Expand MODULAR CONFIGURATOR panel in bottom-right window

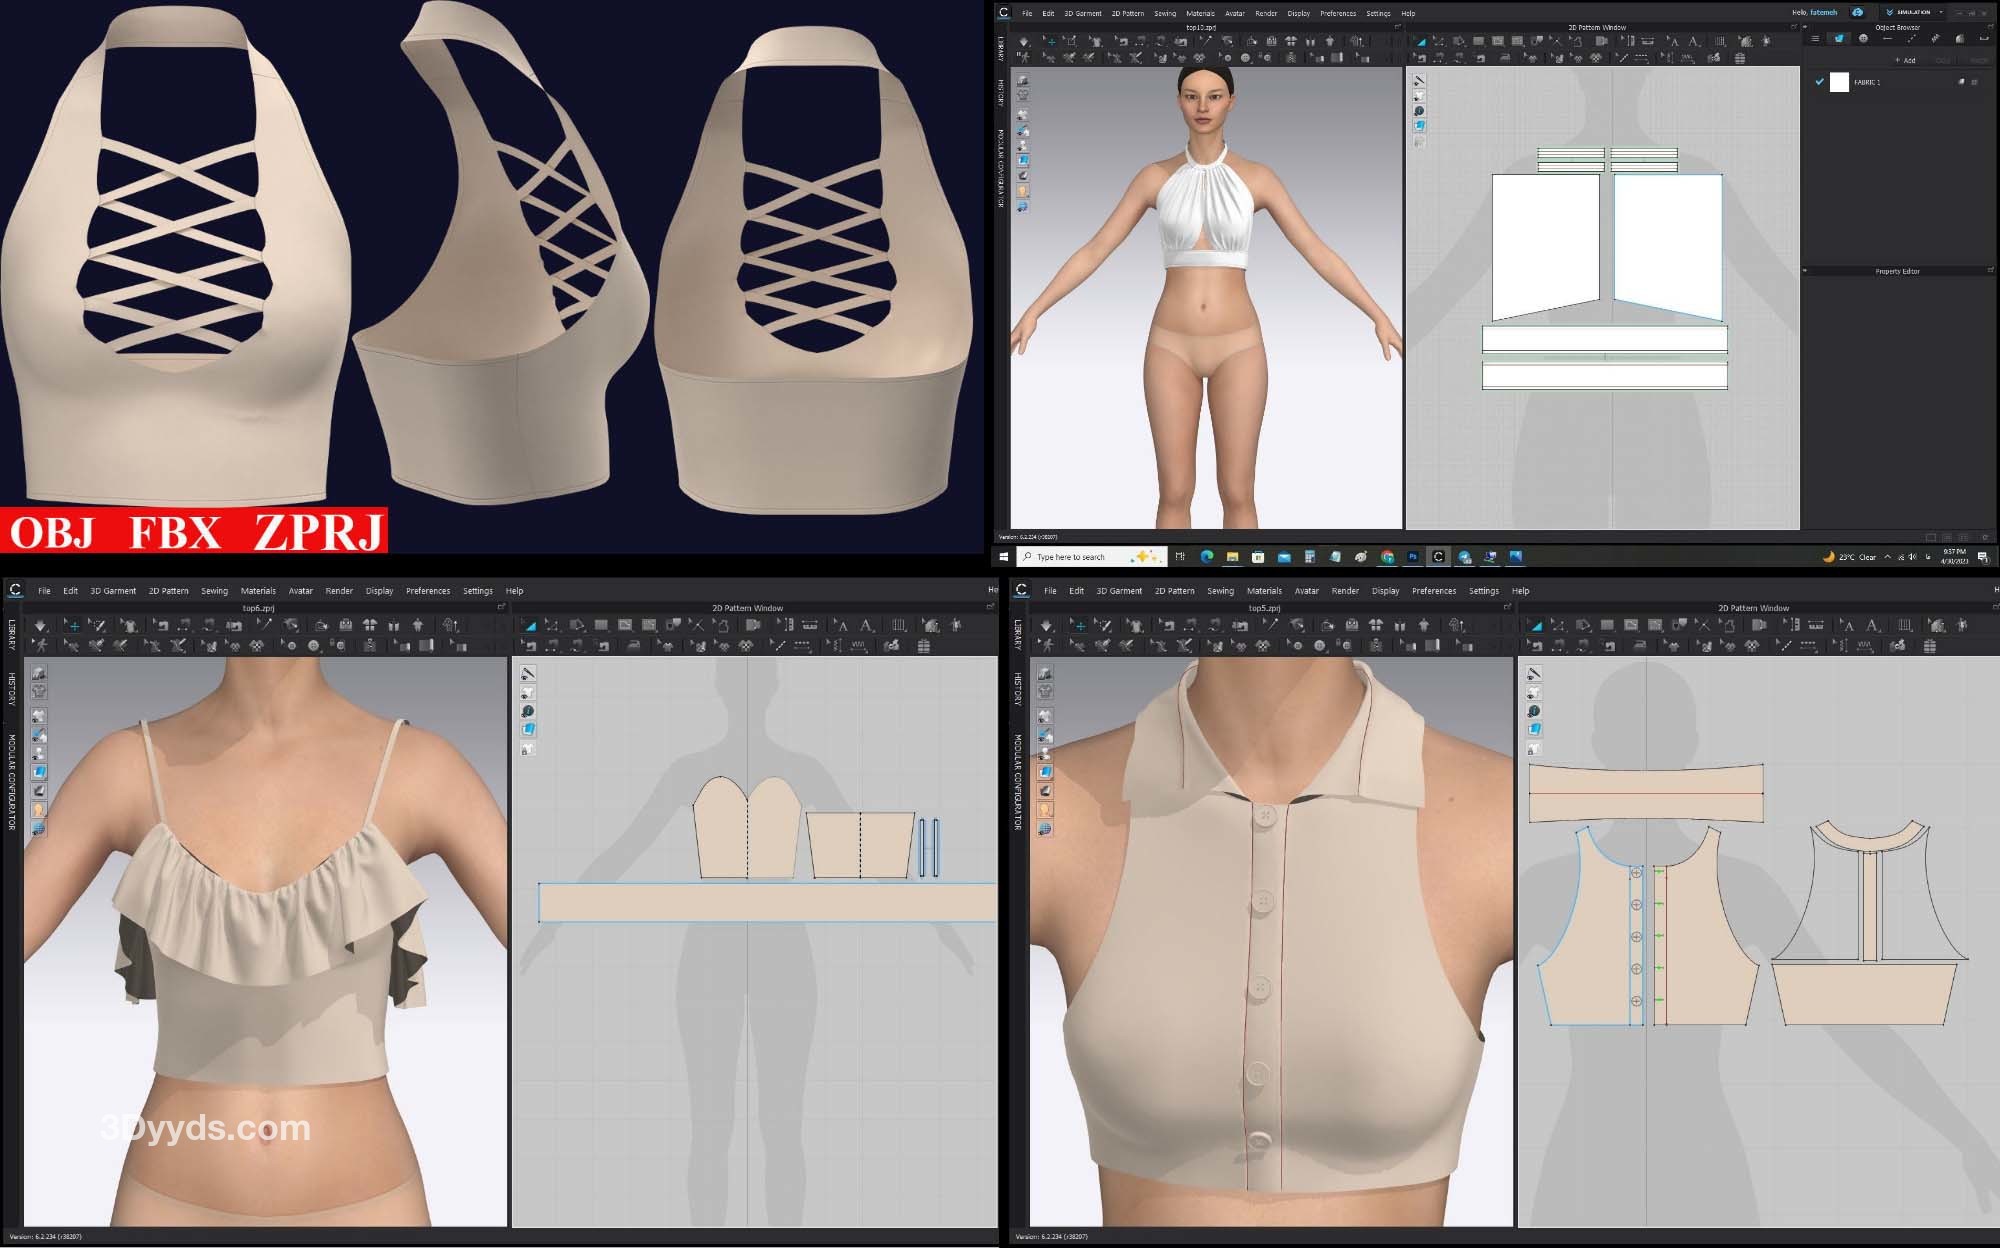tap(1018, 782)
